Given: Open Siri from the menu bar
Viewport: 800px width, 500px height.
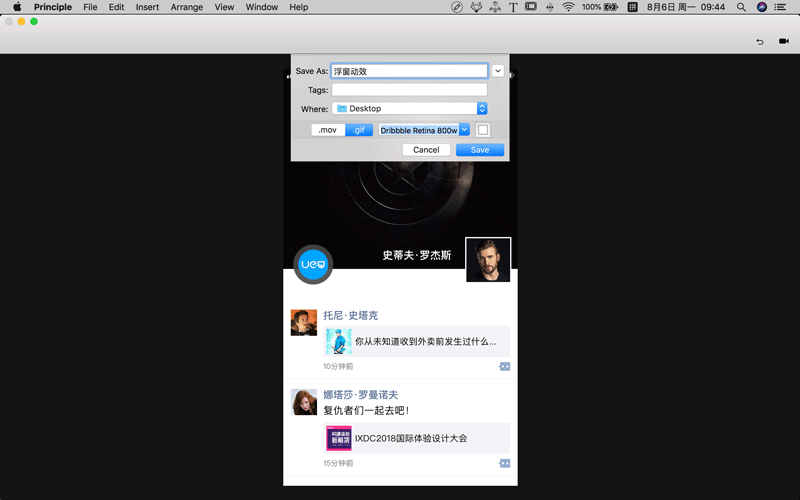Looking at the screenshot, I should [x=762, y=7].
